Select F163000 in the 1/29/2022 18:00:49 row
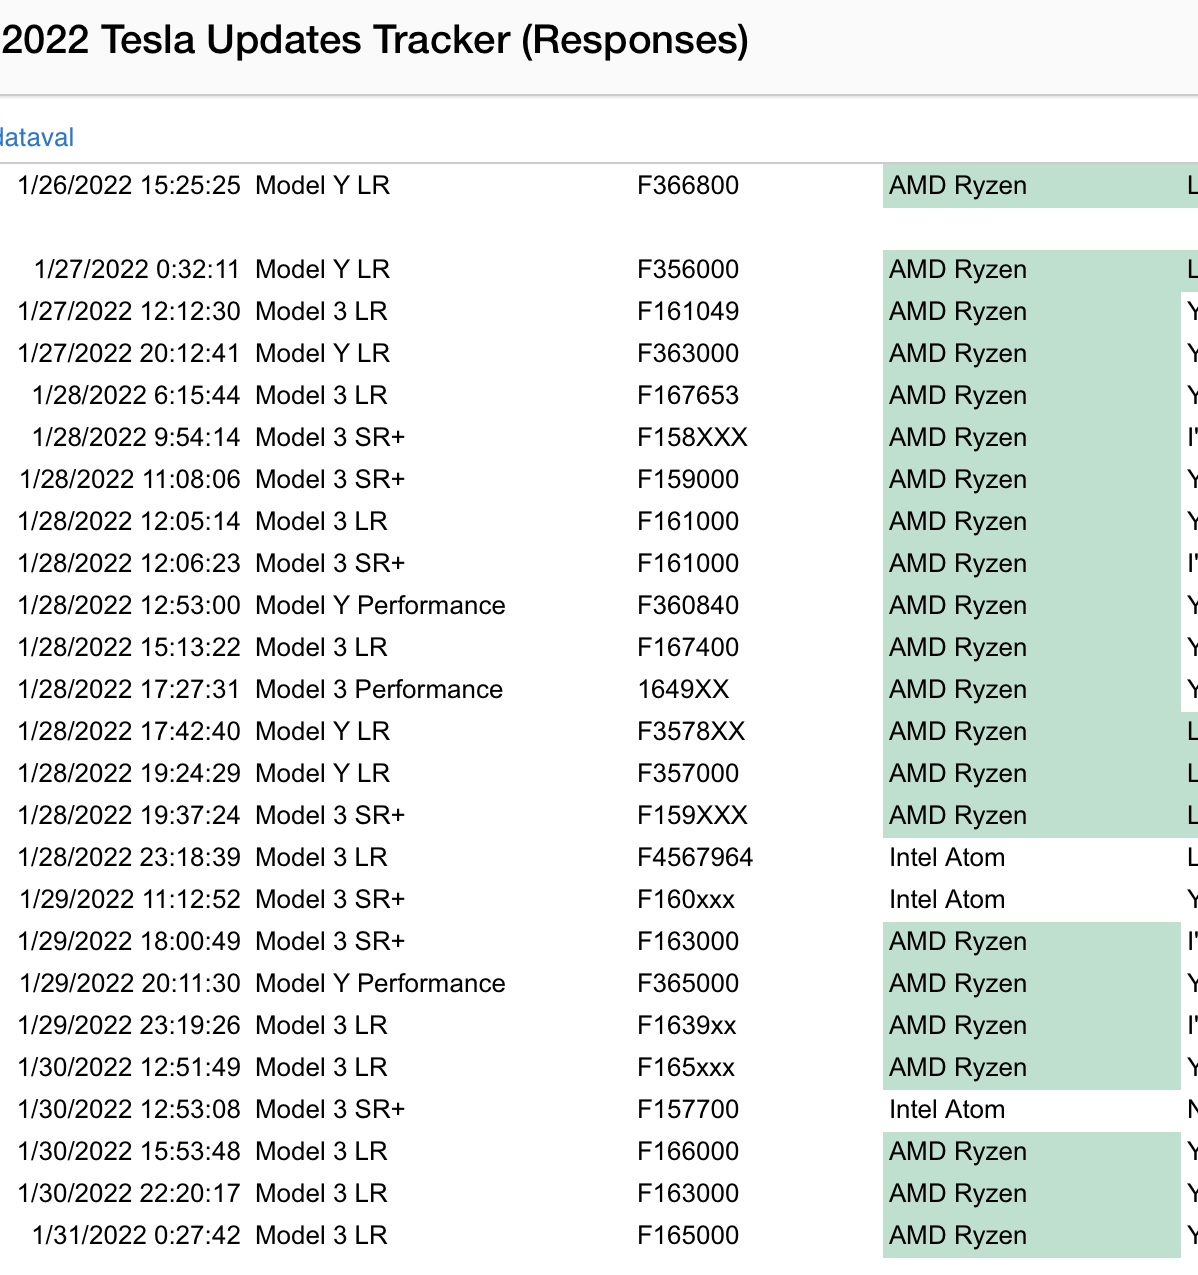This screenshot has height=1275, width=1198. point(688,941)
